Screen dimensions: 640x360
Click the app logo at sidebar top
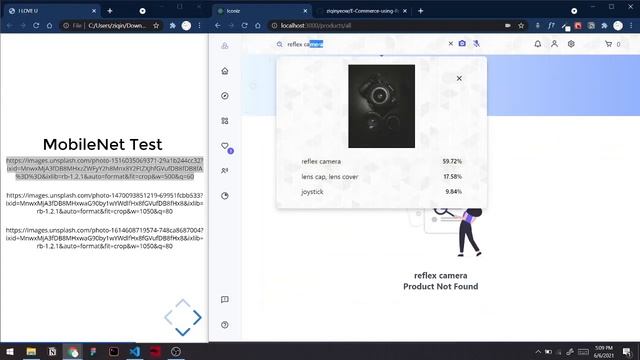[x=224, y=46]
